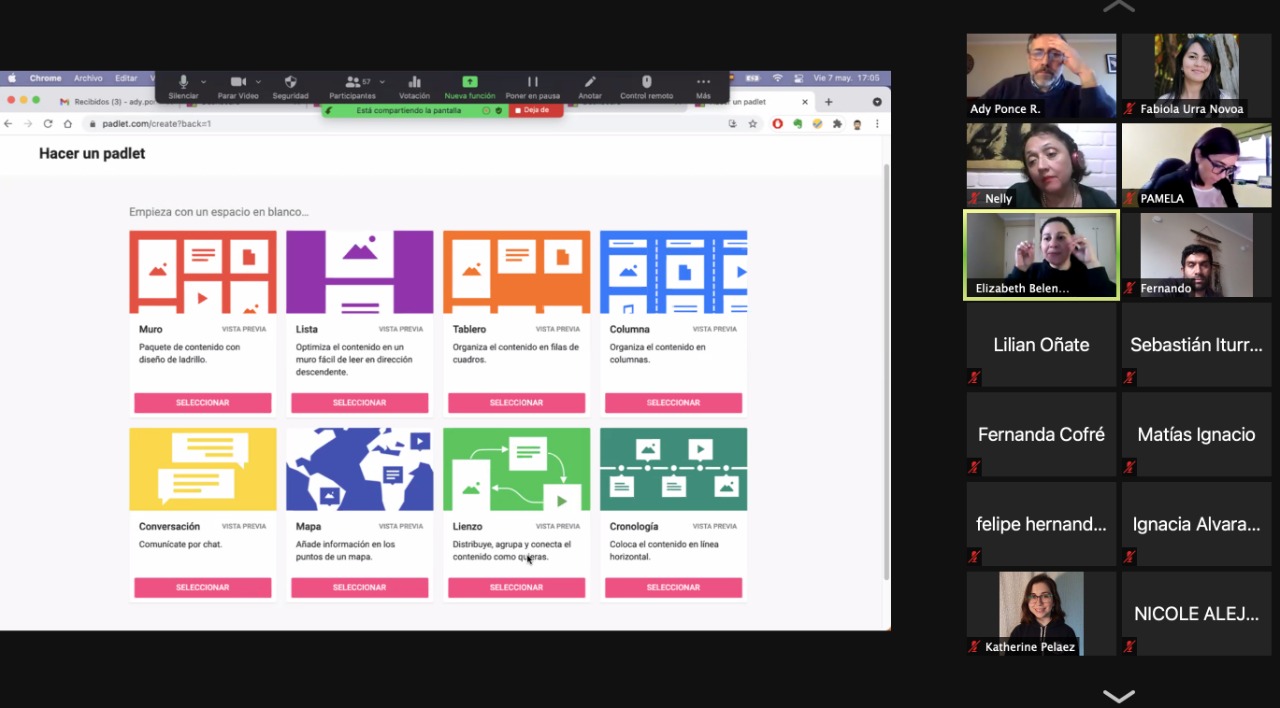Select Fabiola Urra Novoa video tile
The width and height of the screenshot is (1280, 708).
point(1196,76)
